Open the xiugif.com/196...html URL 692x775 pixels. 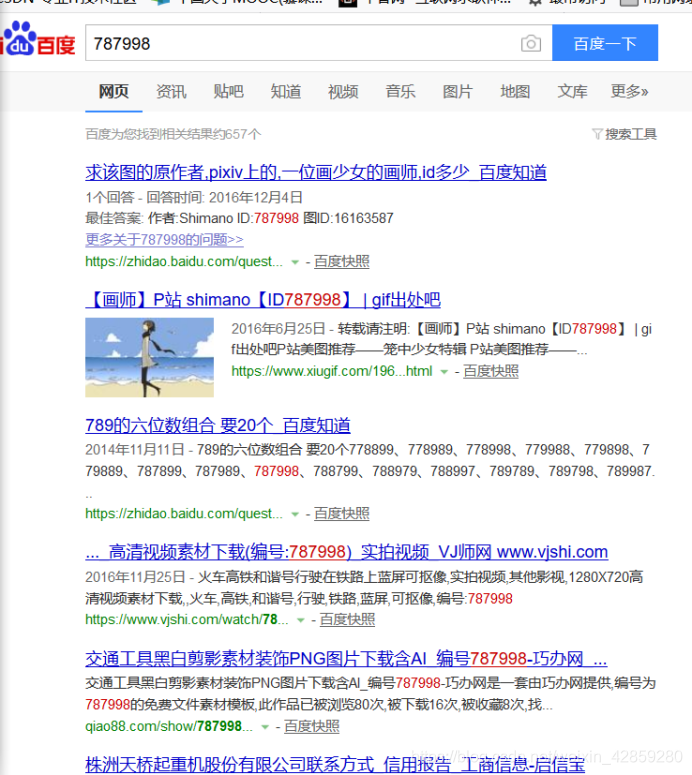(x=332, y=371)
